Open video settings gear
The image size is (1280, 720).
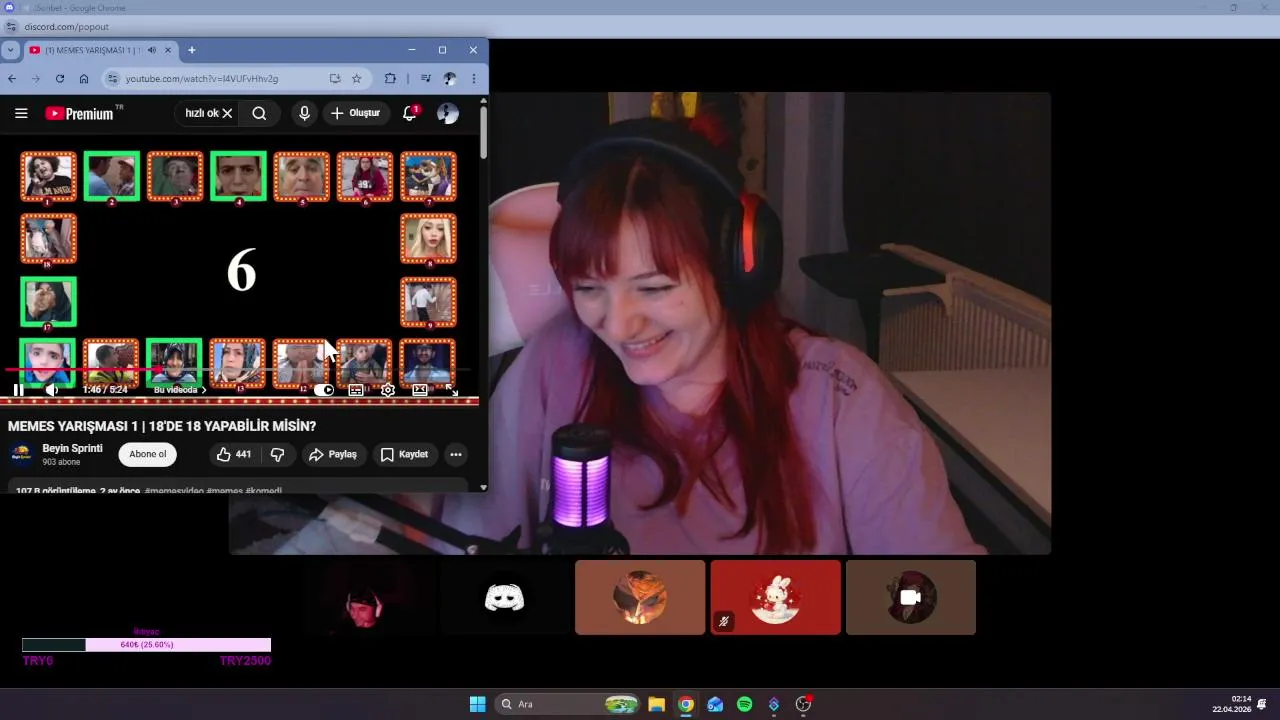tap(388, 390)
